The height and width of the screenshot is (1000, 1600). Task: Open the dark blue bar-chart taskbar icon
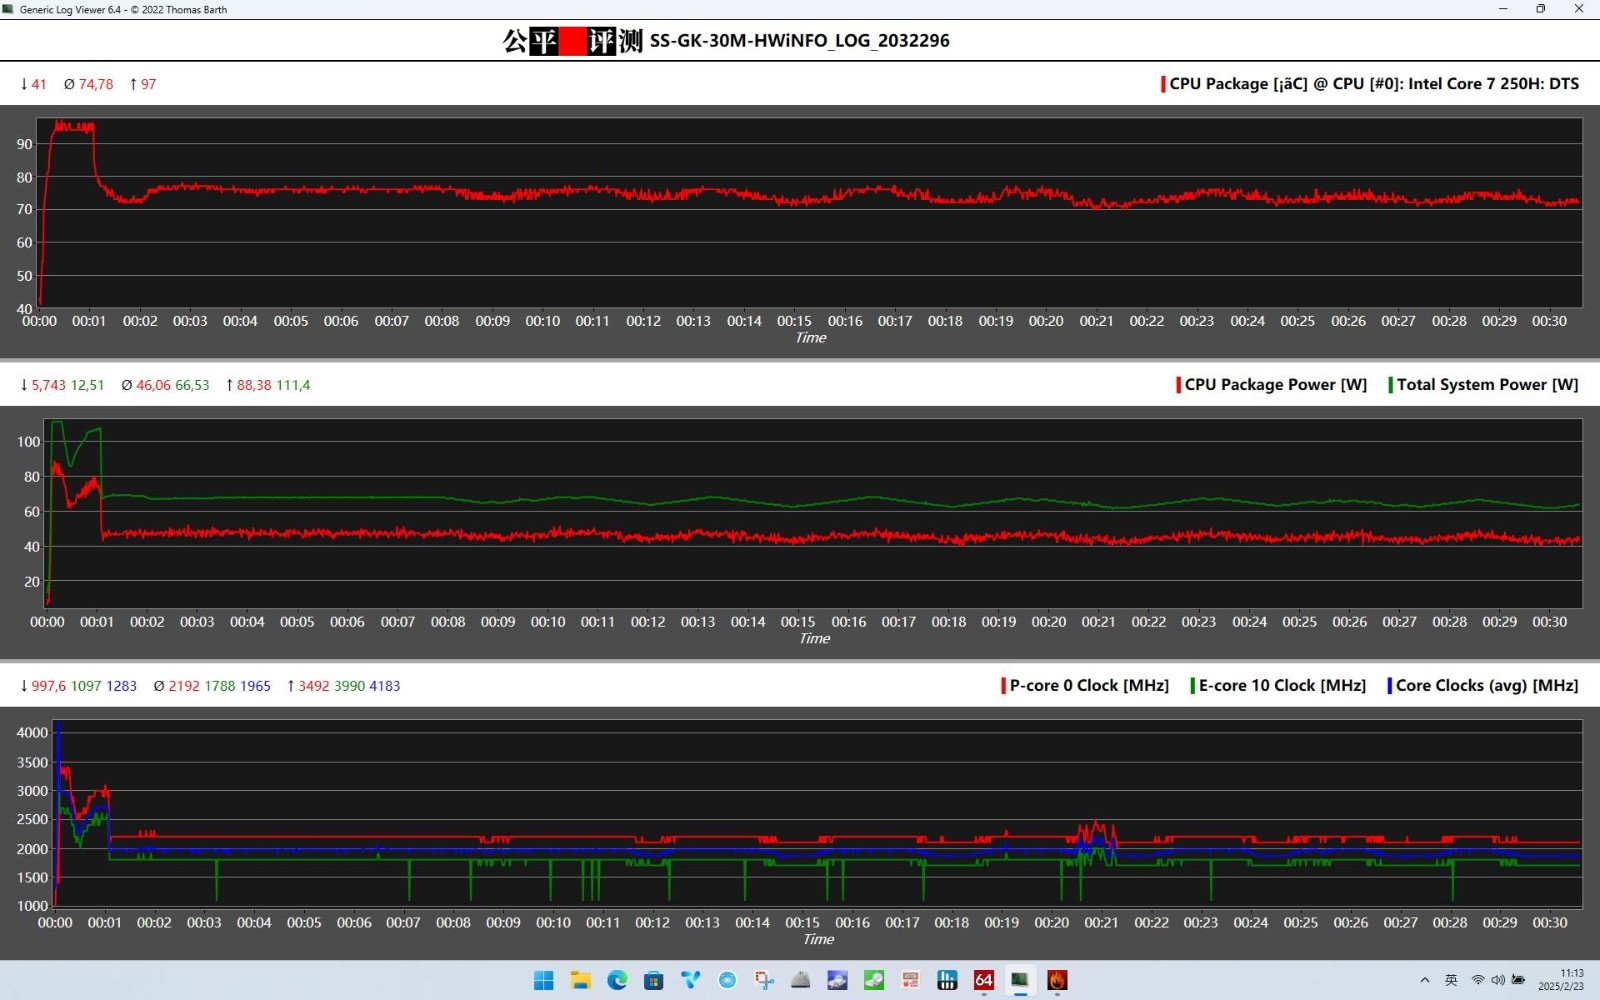(947, 980)
